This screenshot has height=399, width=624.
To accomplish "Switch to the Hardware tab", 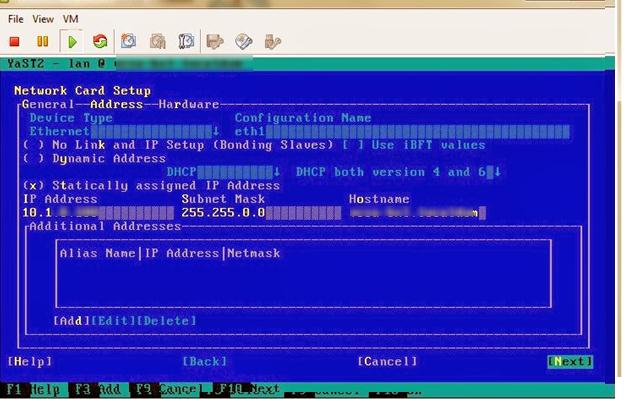I will point(189,104).
